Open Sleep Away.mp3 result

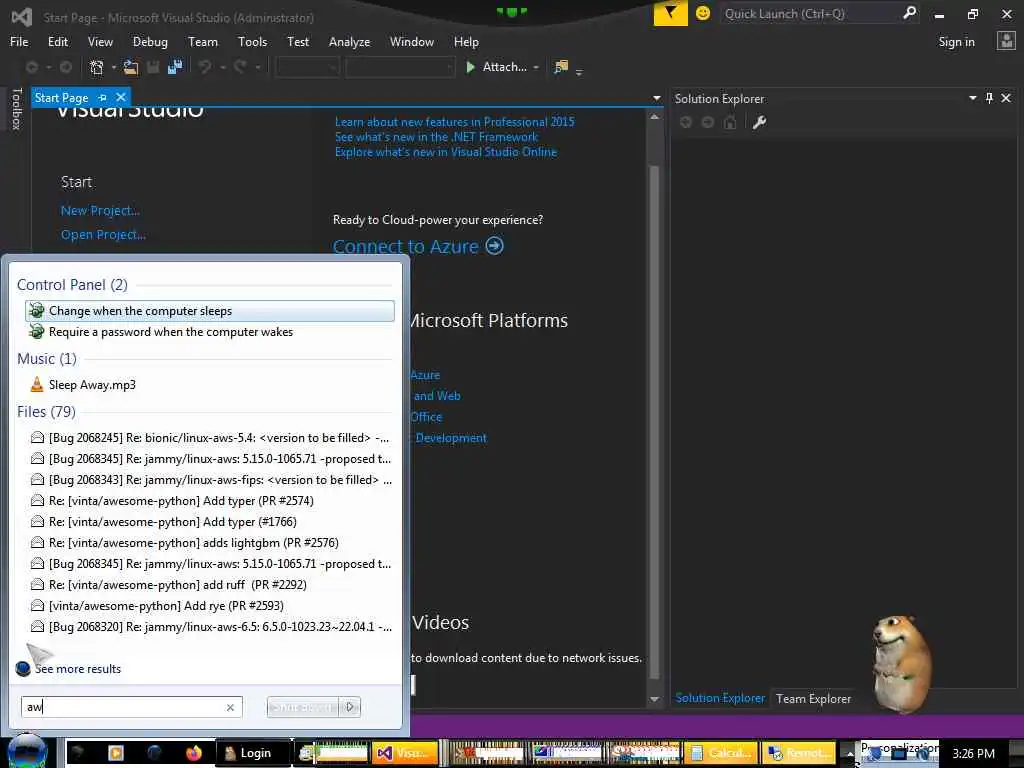(210, 385)
